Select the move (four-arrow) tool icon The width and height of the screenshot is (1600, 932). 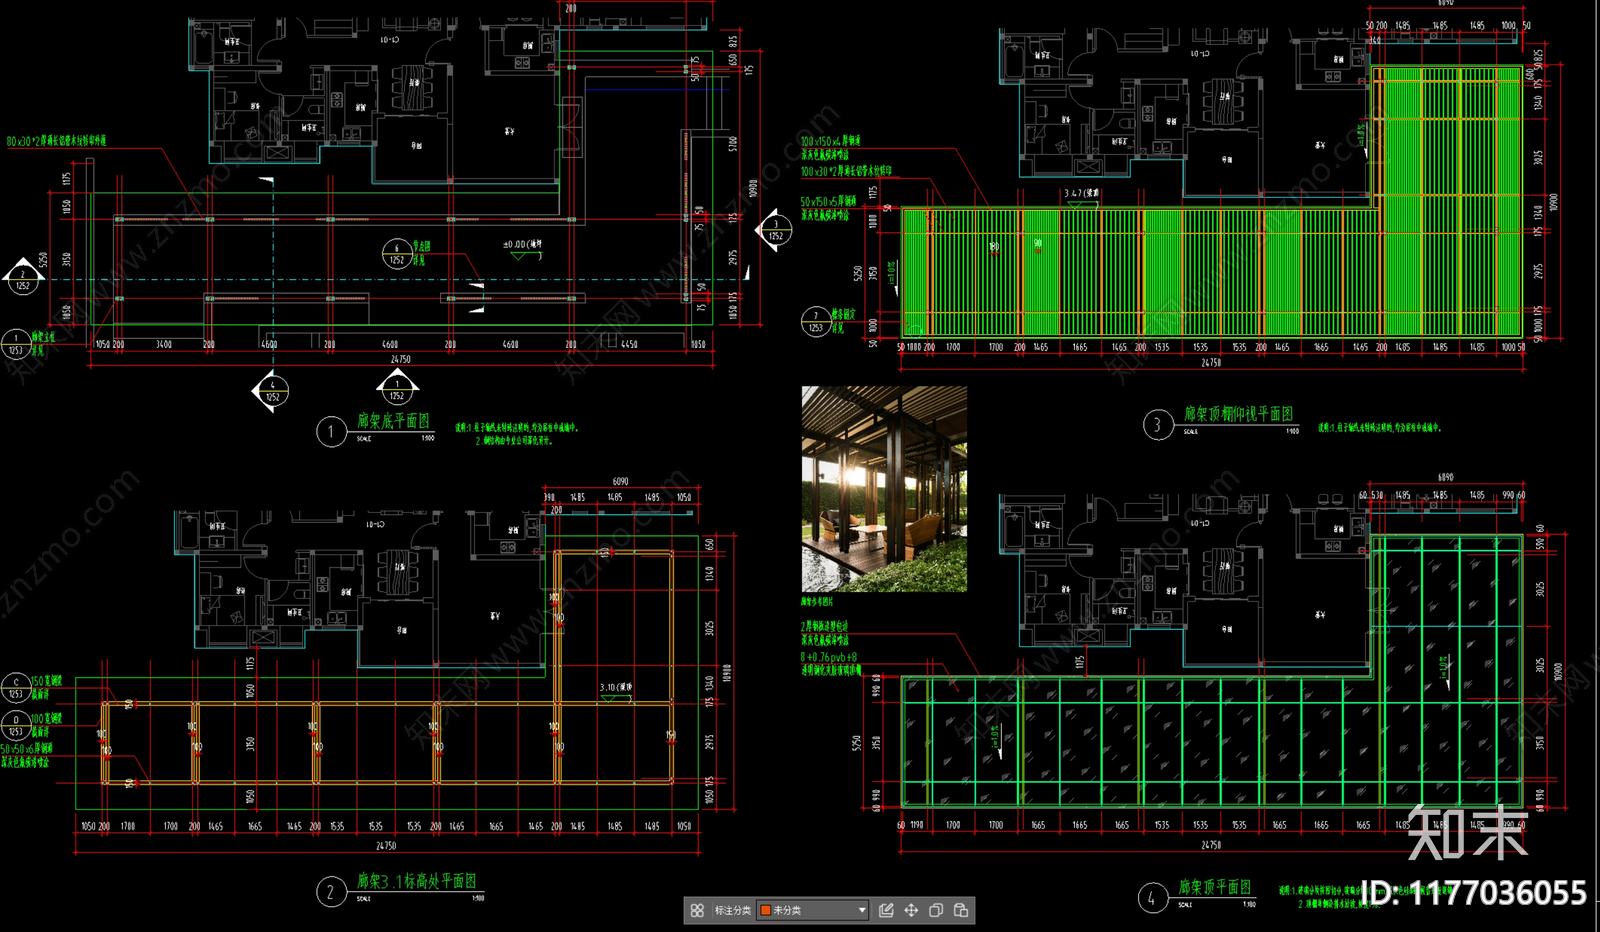911,910
